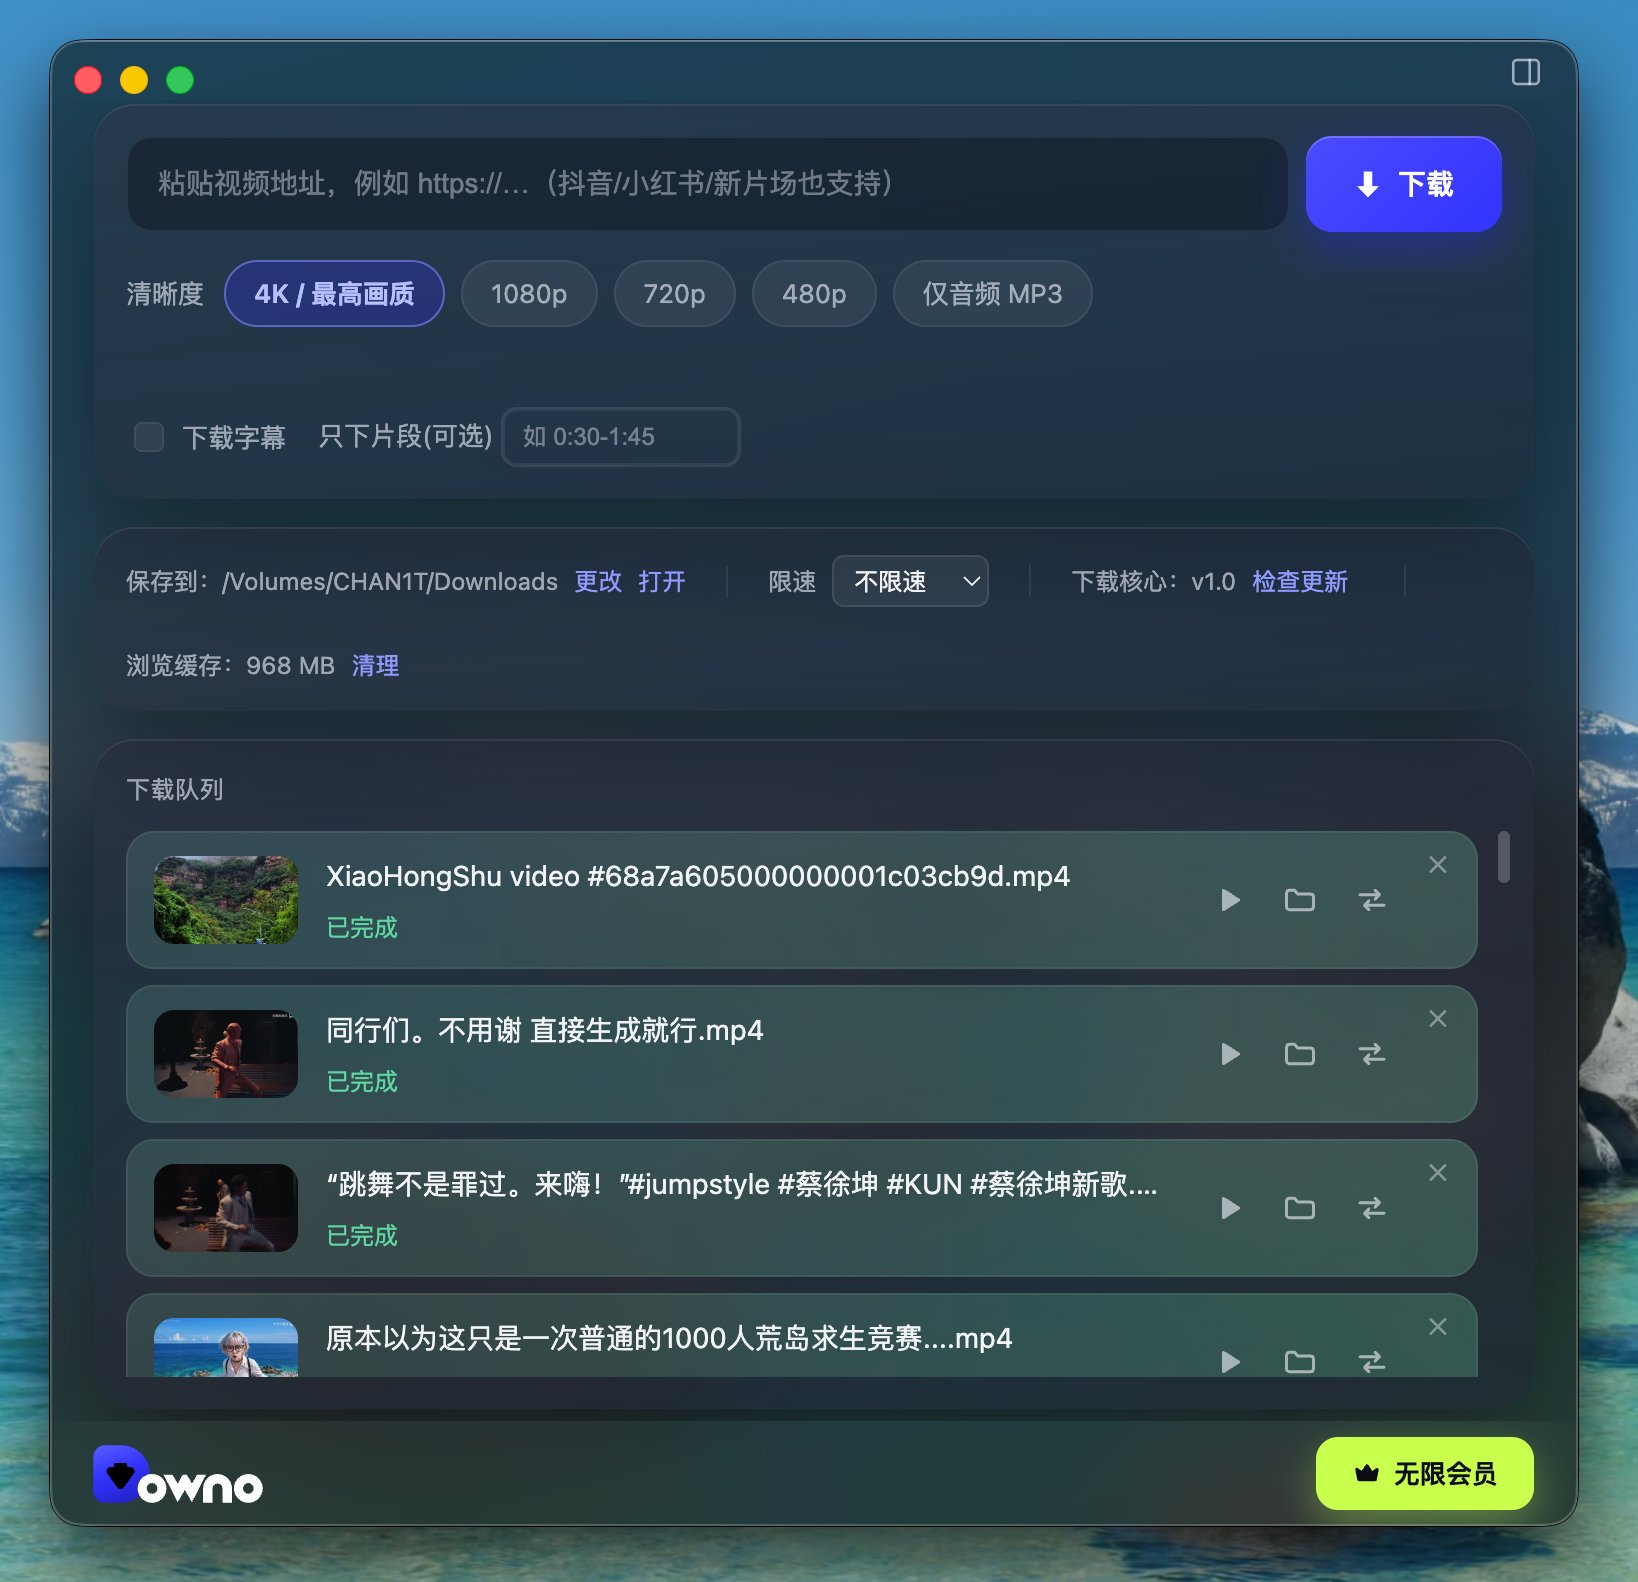1638x1582 pixels.
Task: Click convert arrows for 跳舞不是罪过 item
Action: pyautogui.click(x=1373, y=1208)
